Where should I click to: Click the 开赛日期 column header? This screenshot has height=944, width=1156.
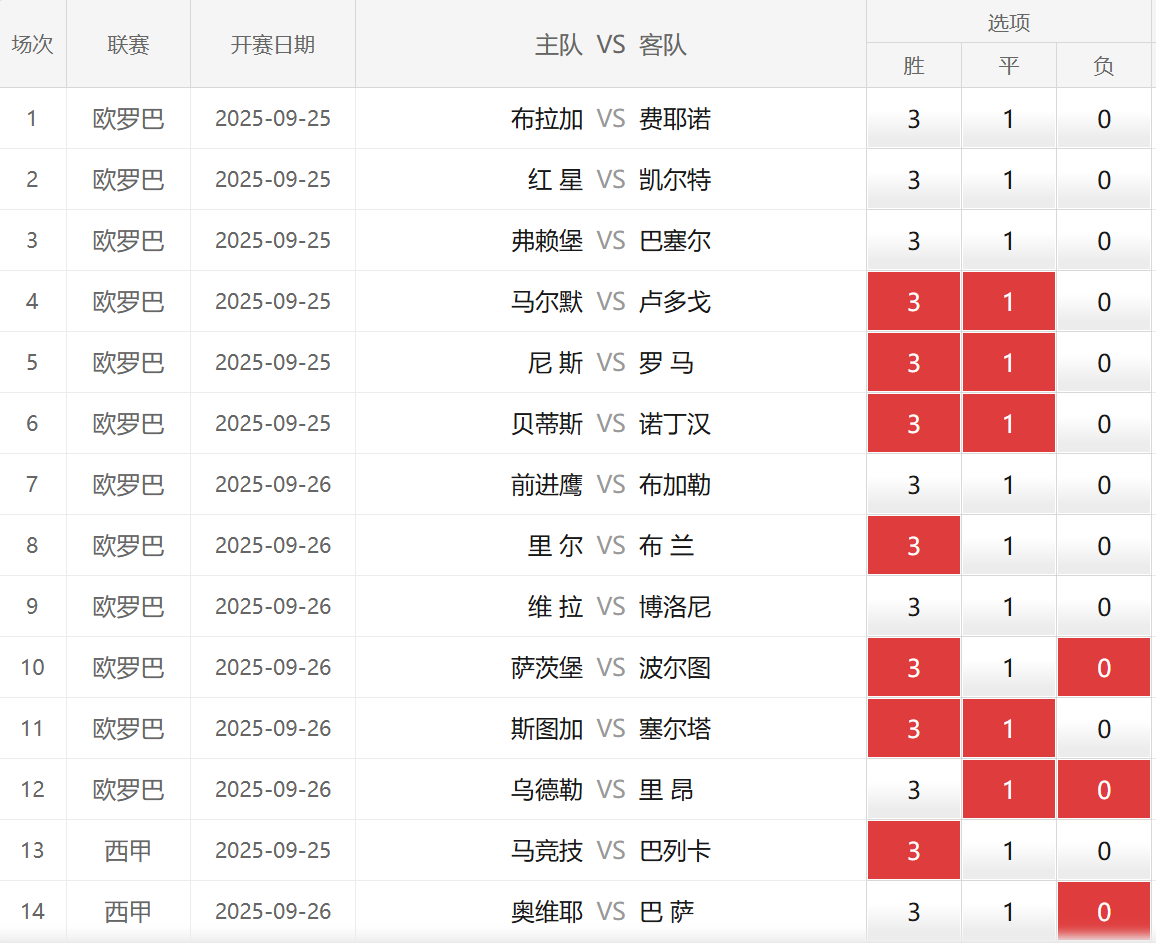click(272, 45)
